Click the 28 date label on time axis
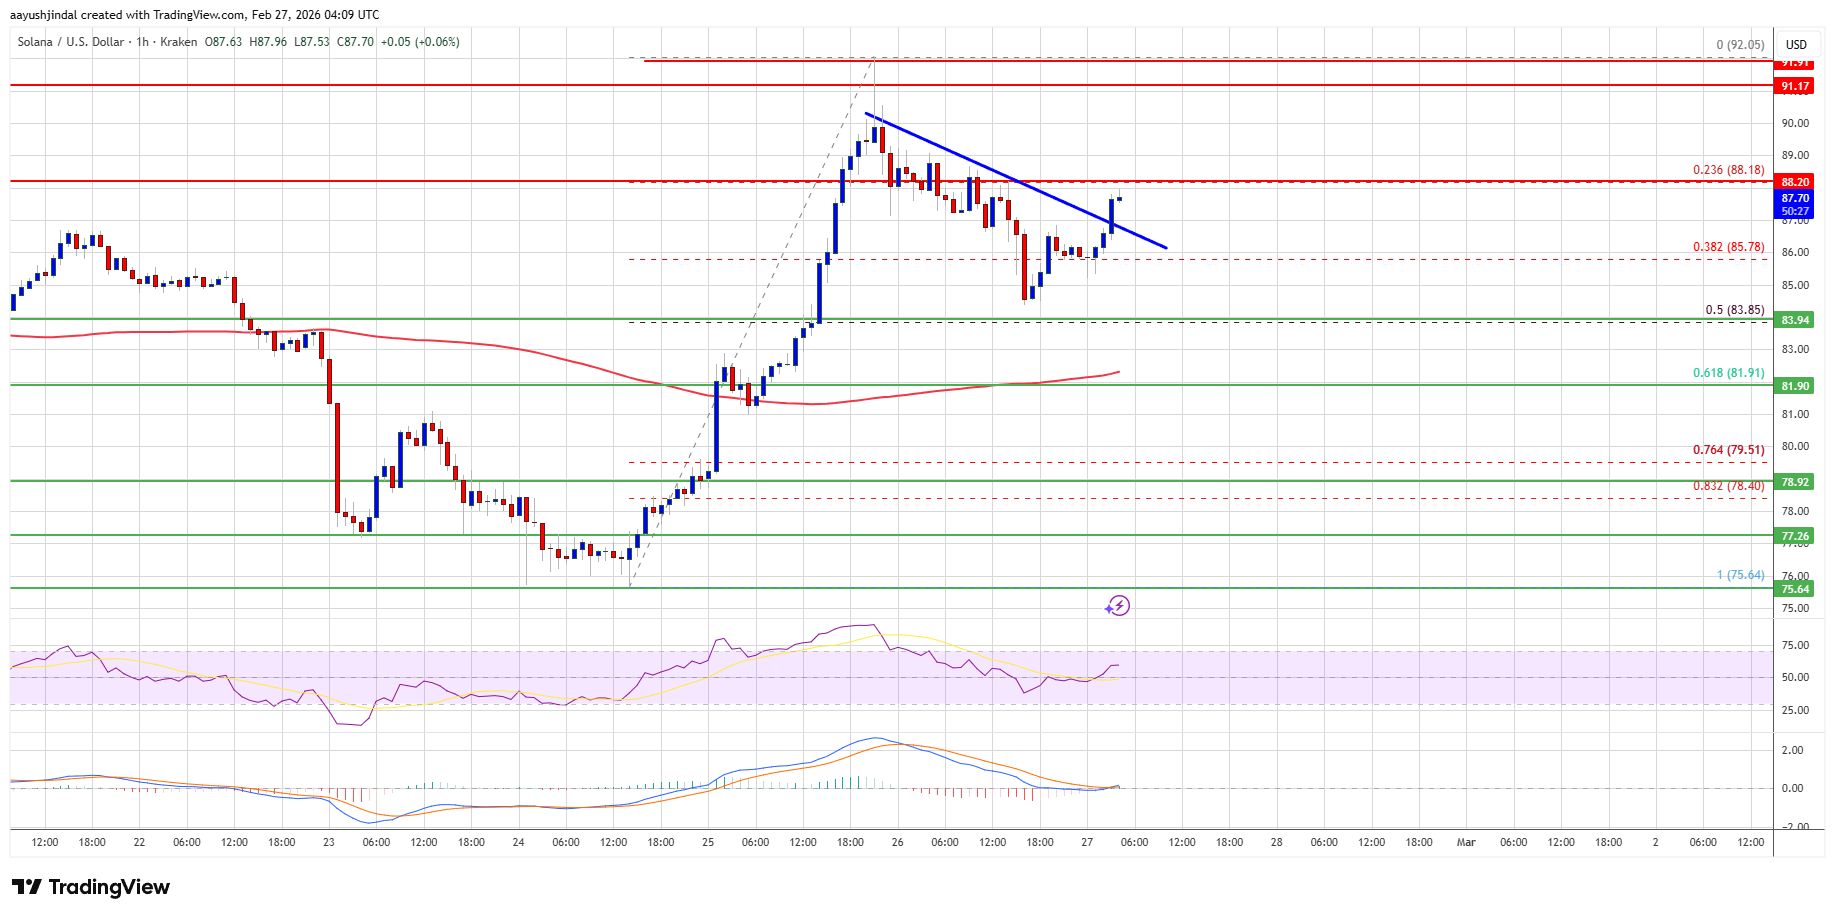 tap(1277, 843)
